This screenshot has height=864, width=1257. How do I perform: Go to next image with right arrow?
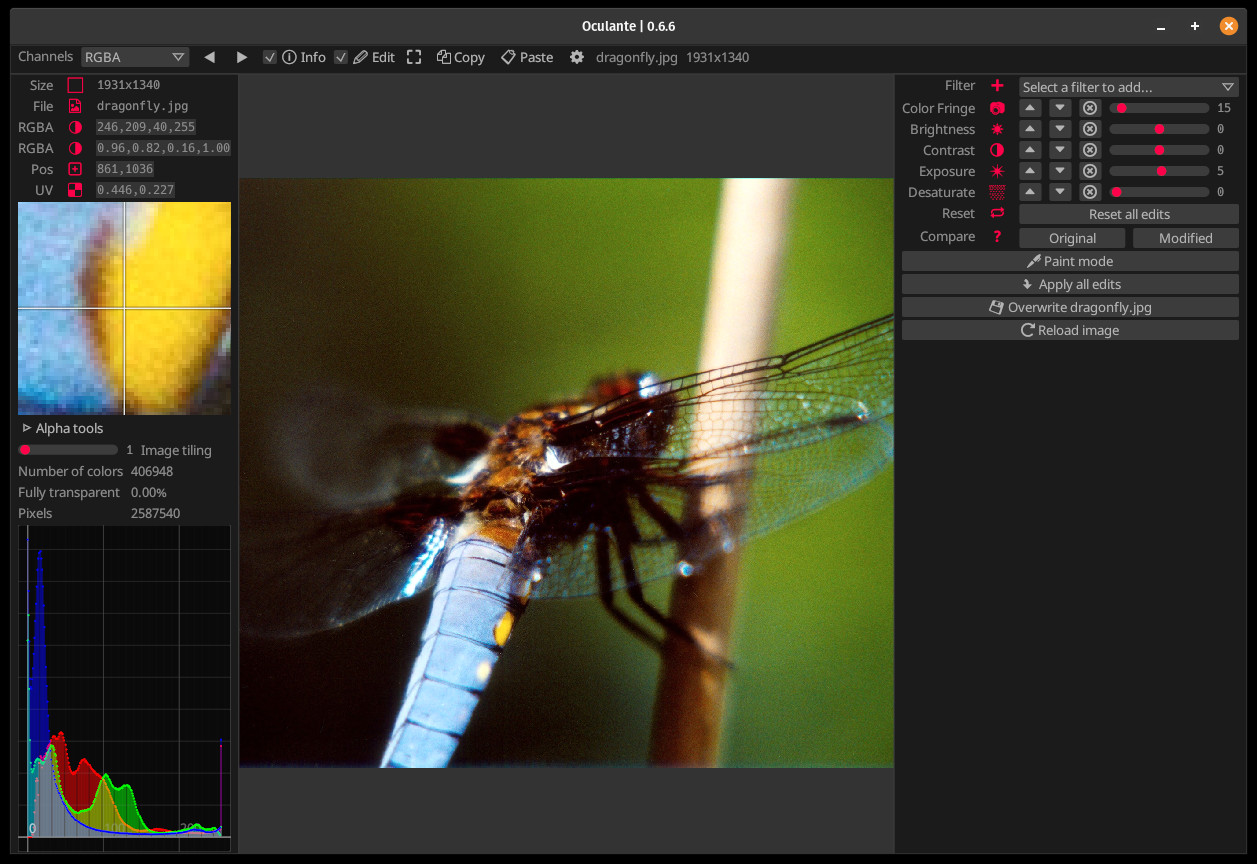[242, 57]
